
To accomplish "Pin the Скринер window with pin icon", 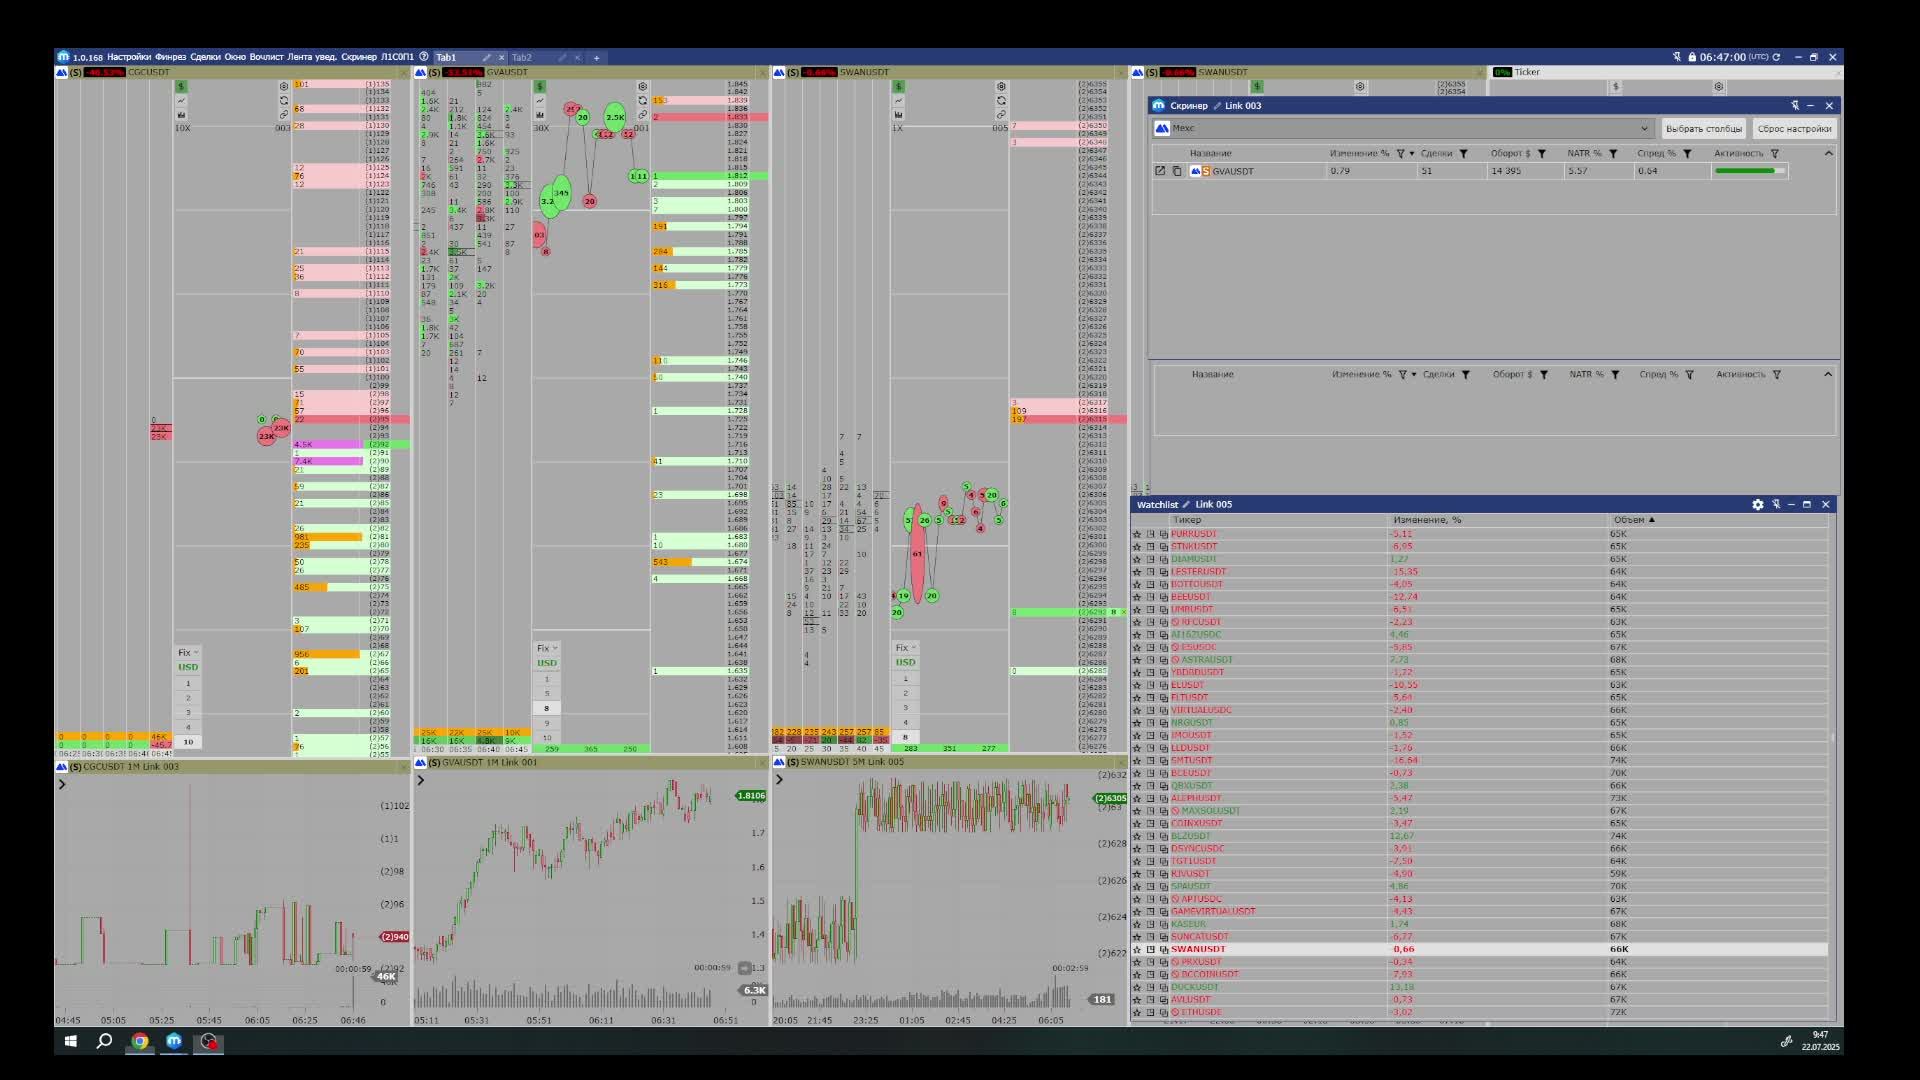I will click(x=1795, y=105).
